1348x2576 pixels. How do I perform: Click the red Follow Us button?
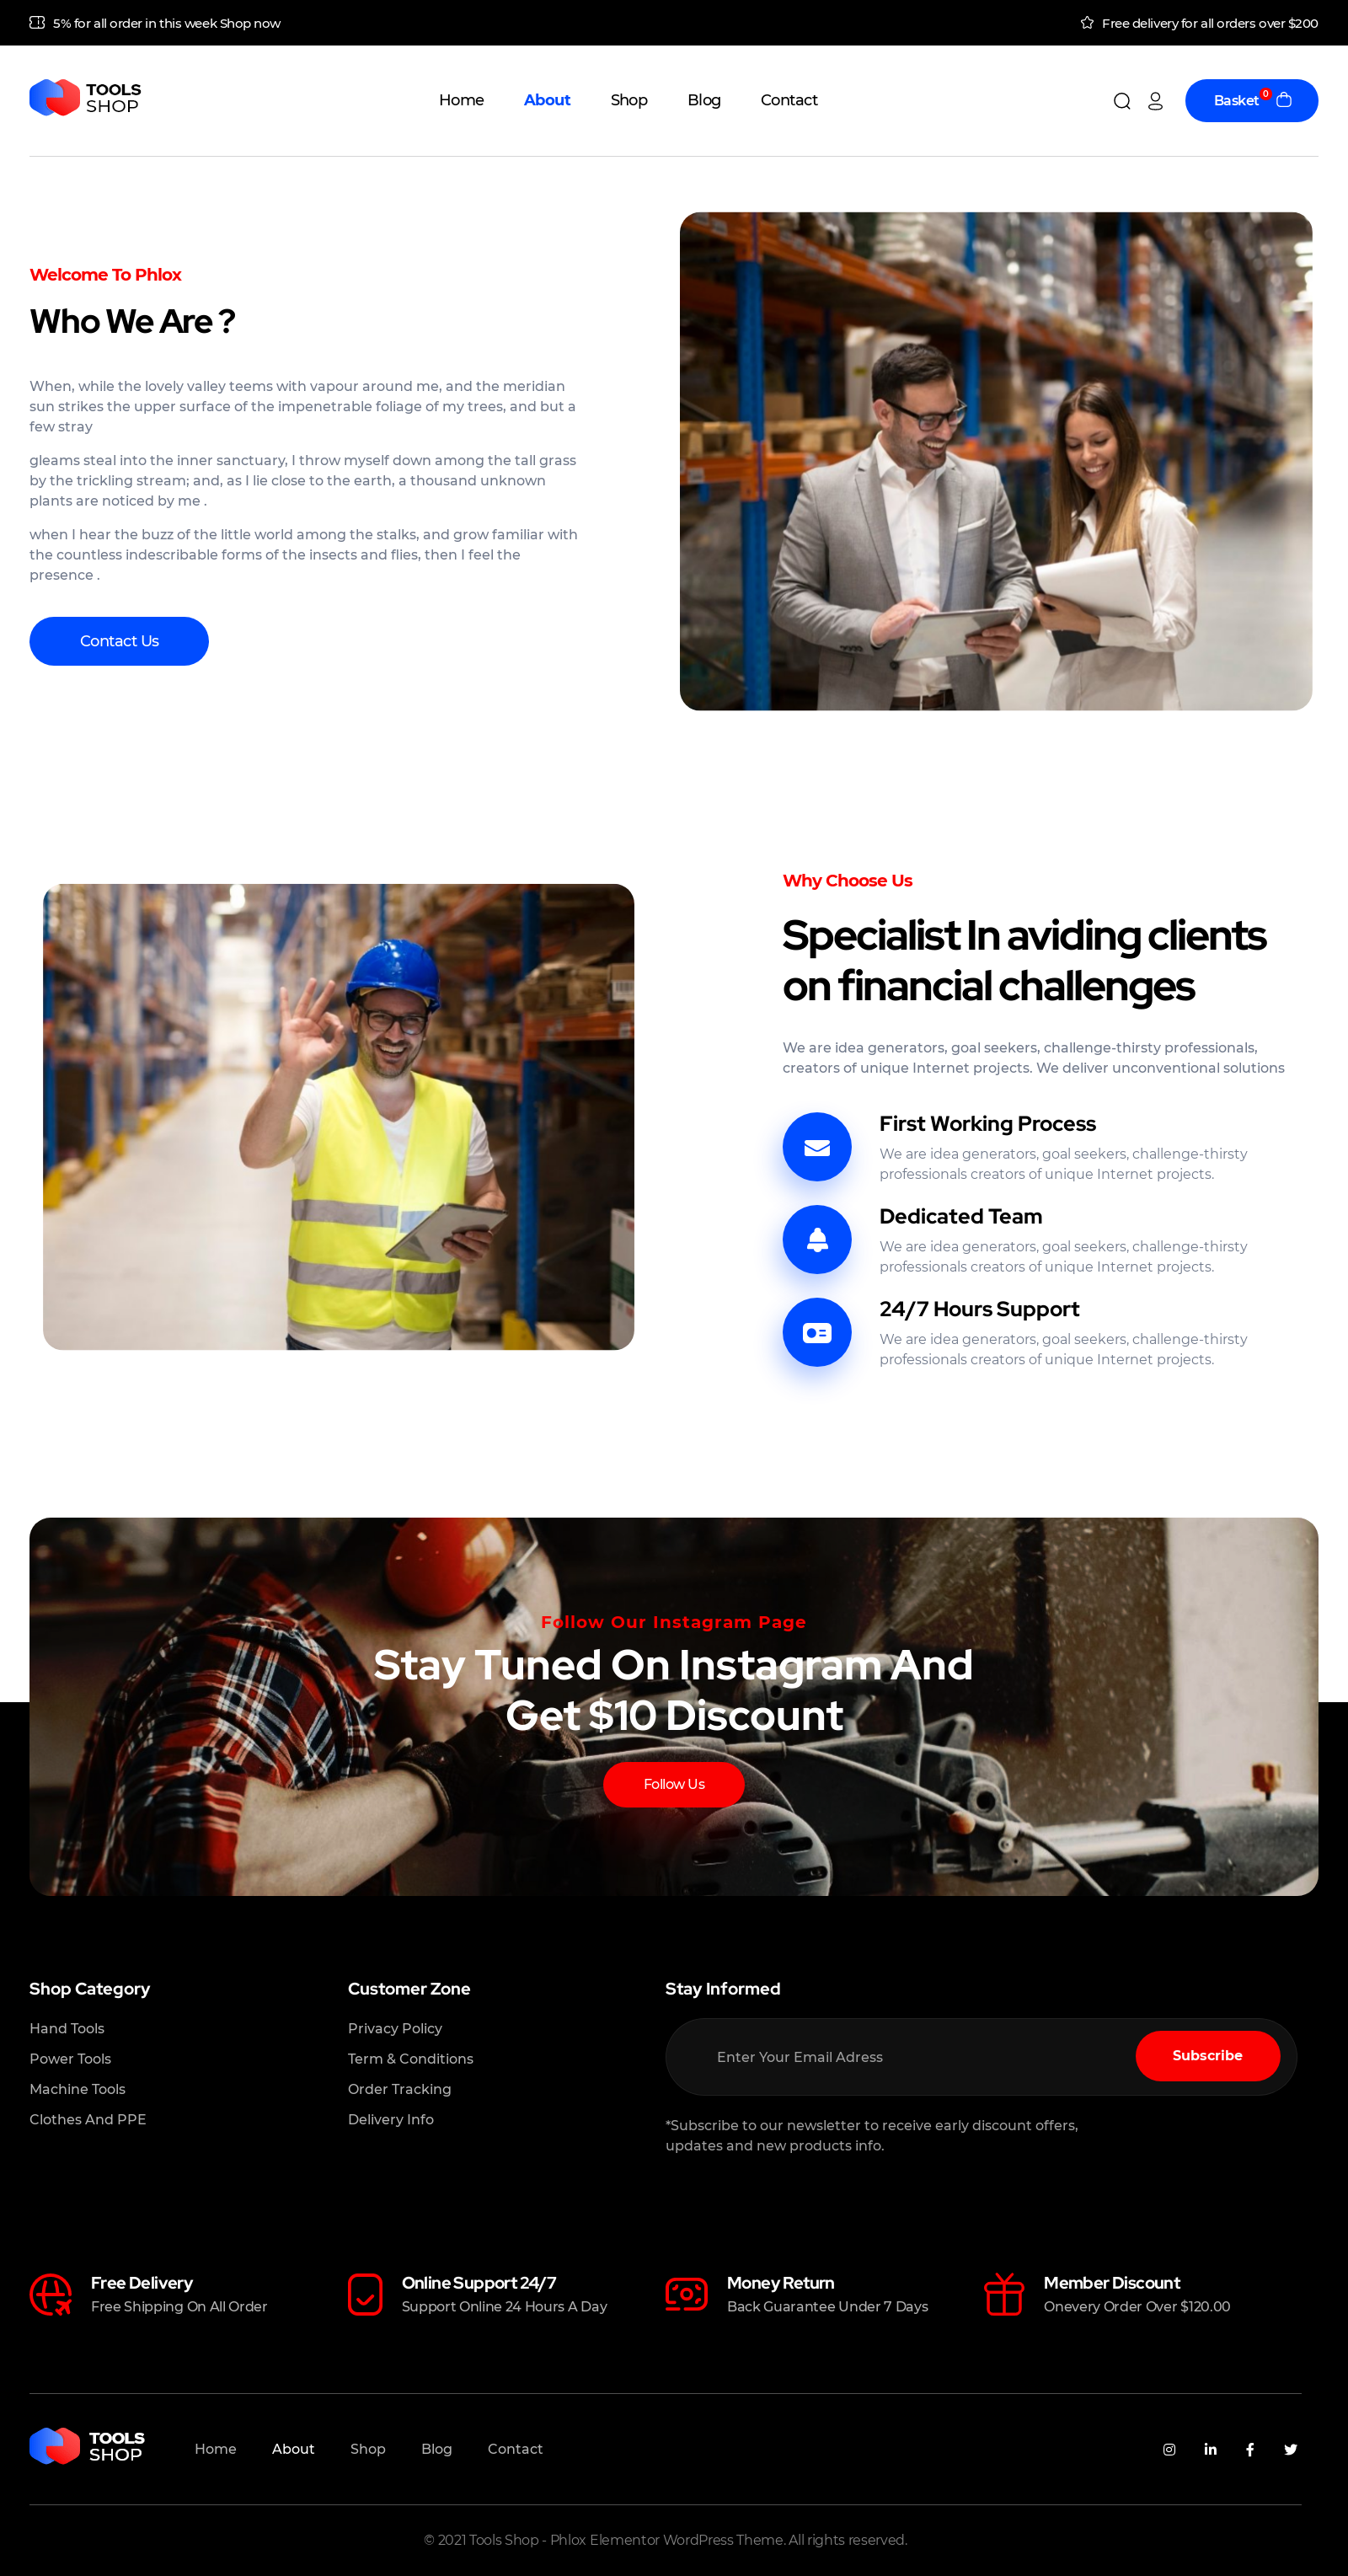tap(674, 1784)
